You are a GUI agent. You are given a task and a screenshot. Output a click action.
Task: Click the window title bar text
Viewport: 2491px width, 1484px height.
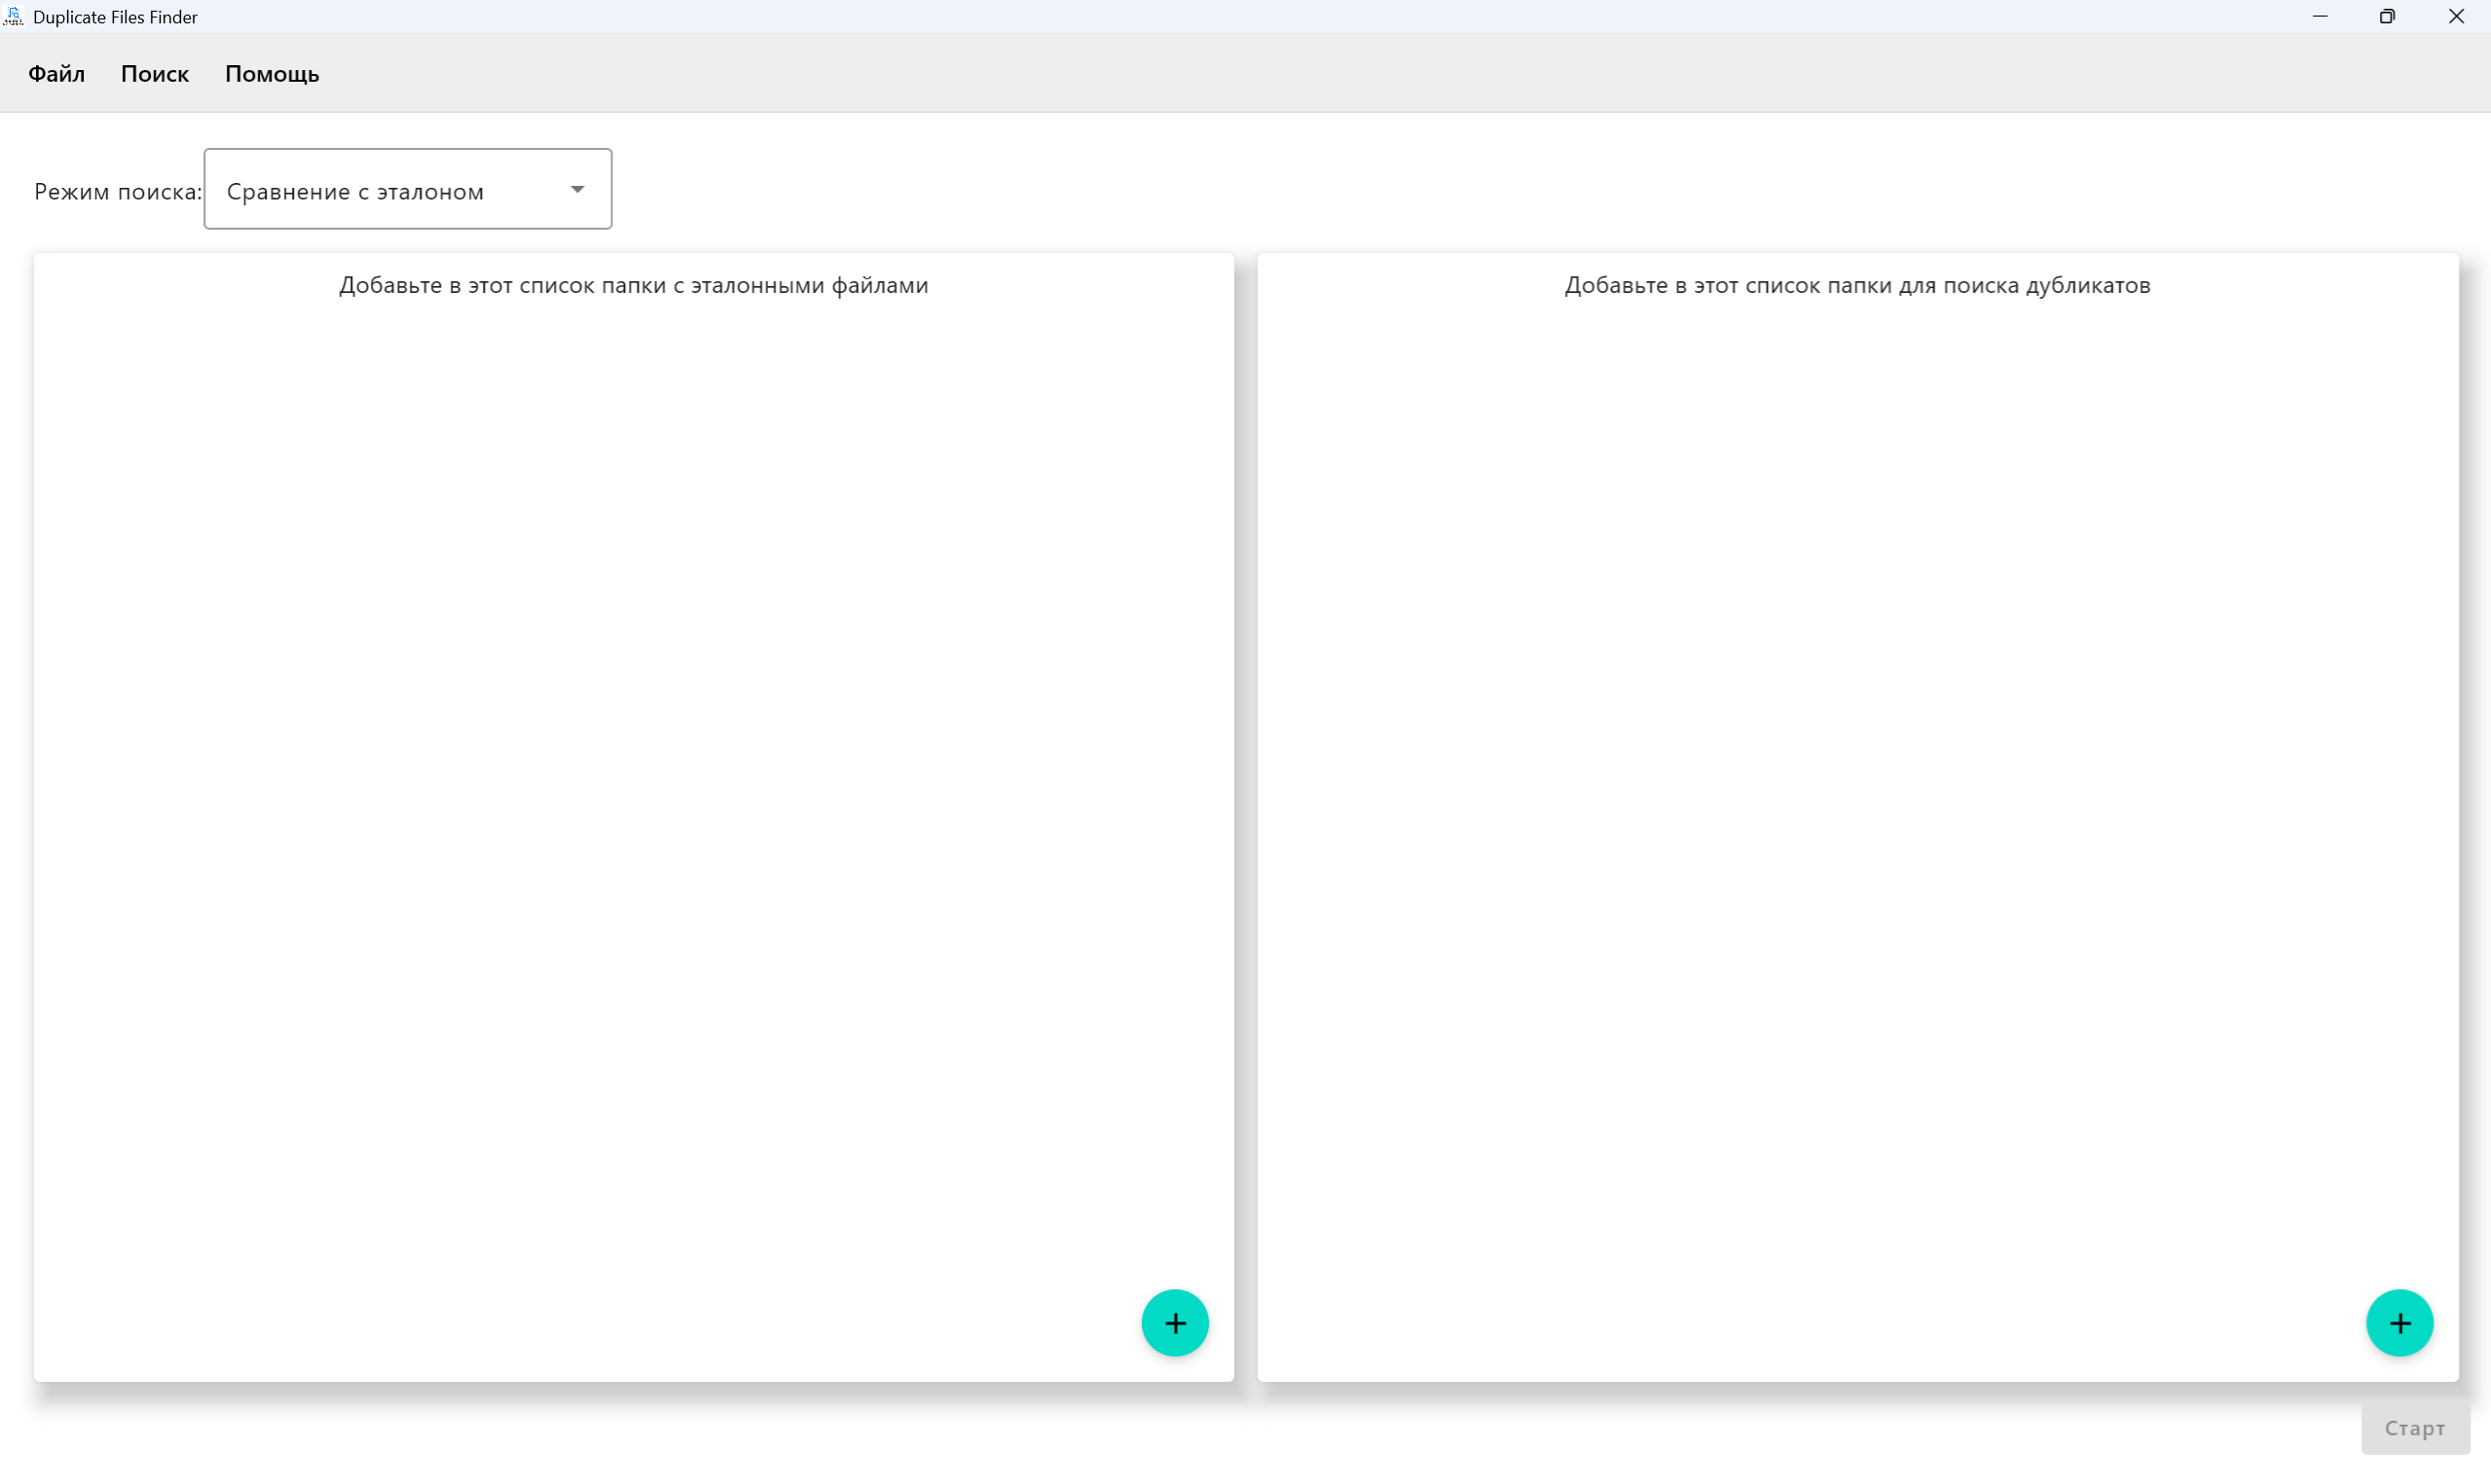pyautogui.click(x=115, y=17)
